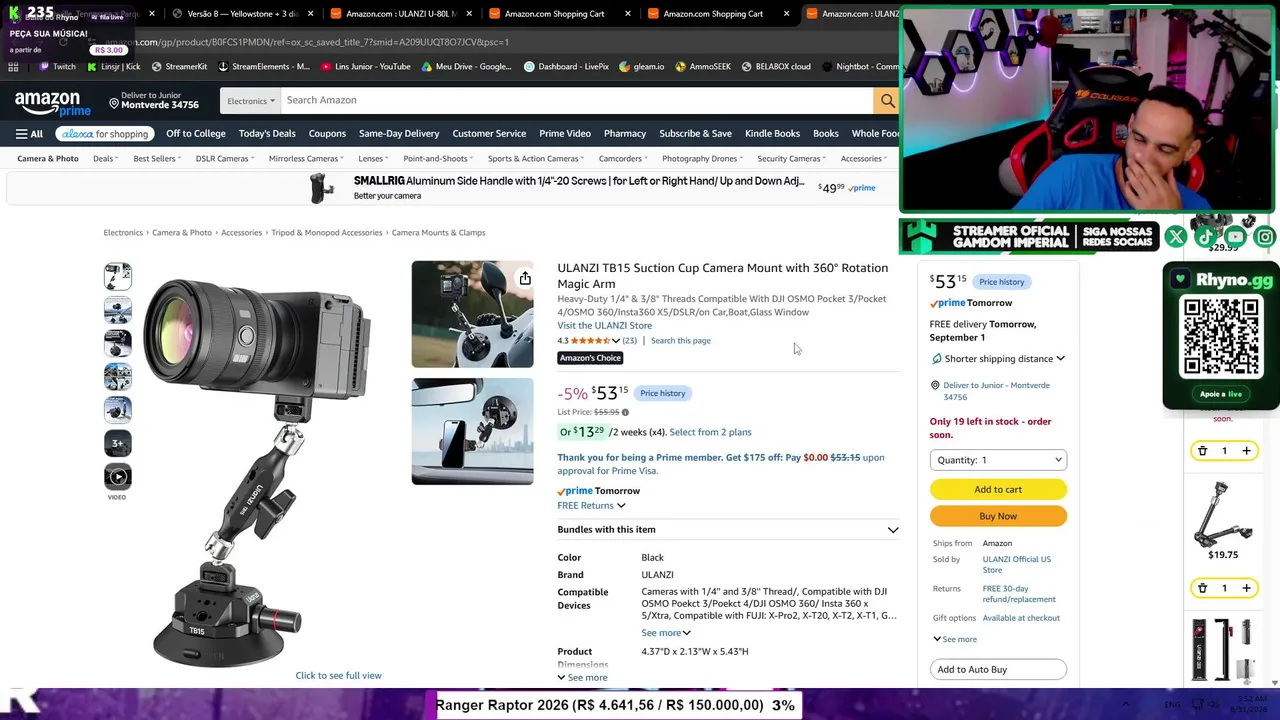Open the StreamerKit bookmark
The image size is (1280, 720).
click(x=179, y=67)
